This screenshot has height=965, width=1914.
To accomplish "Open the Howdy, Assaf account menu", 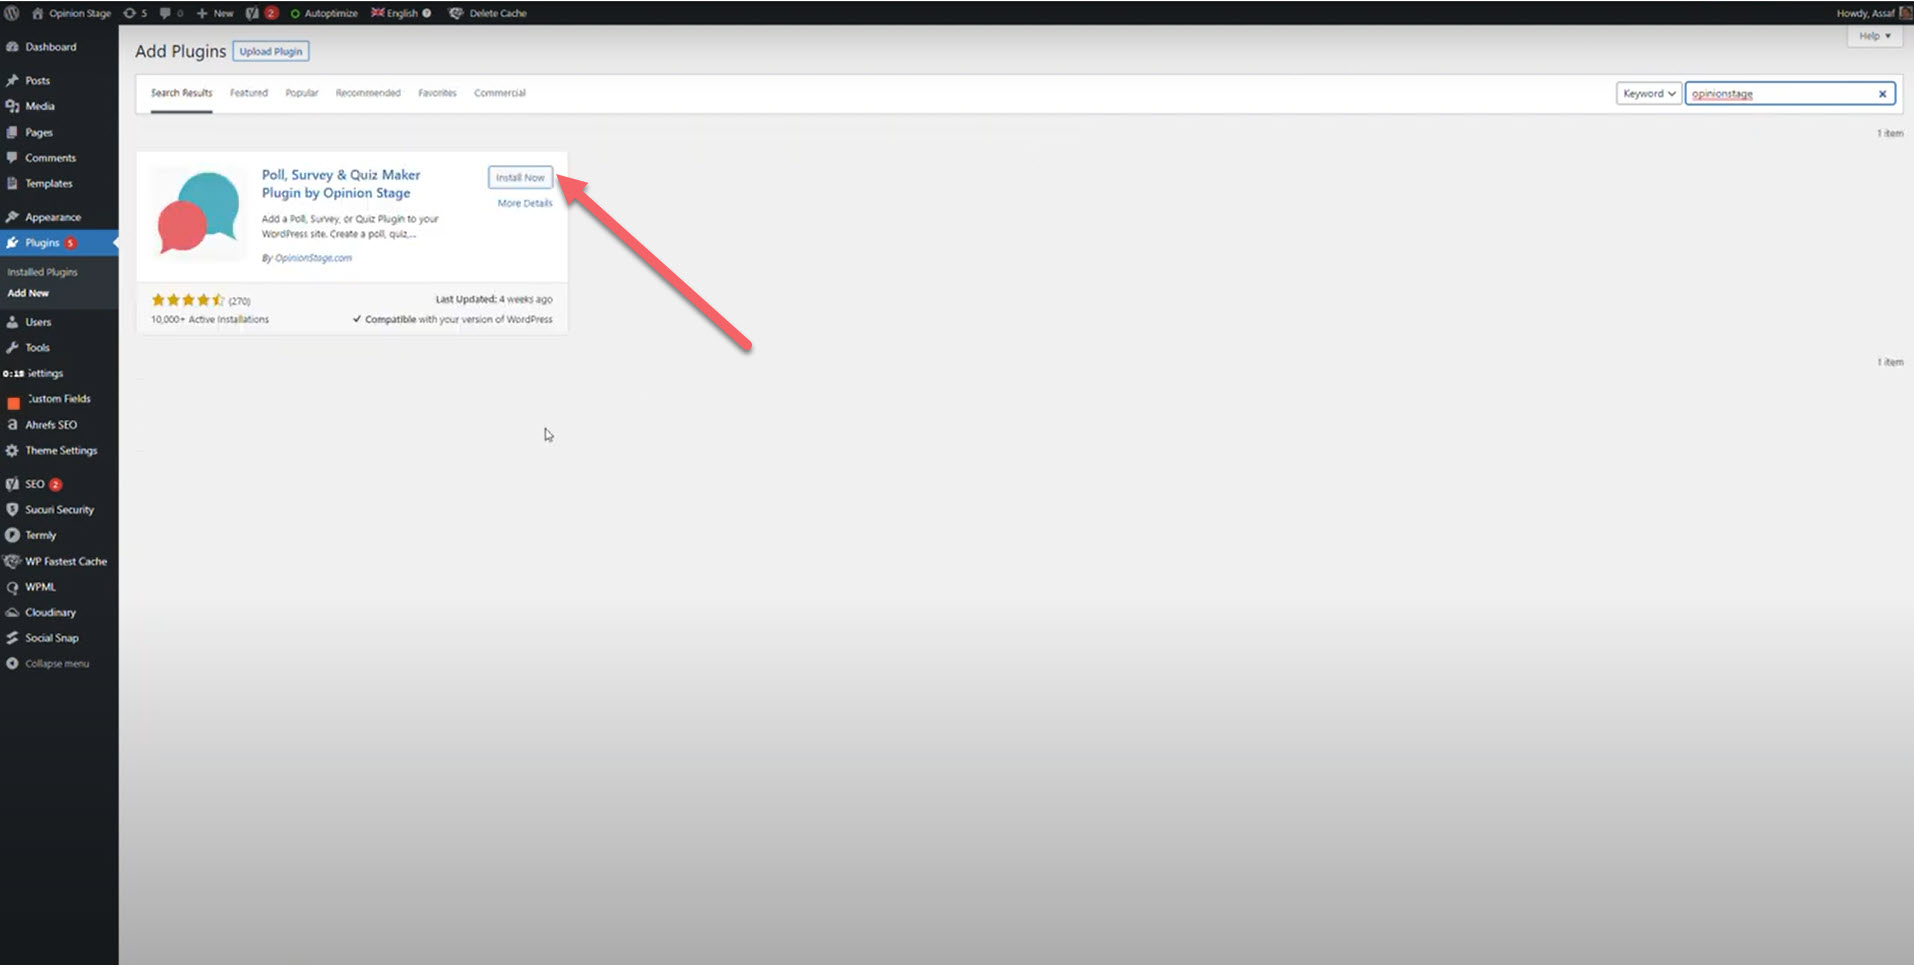I will [x=1873, y=13].
